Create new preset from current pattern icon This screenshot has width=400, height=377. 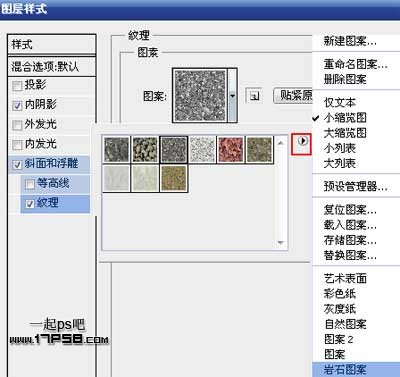click(x=254, y=96)
